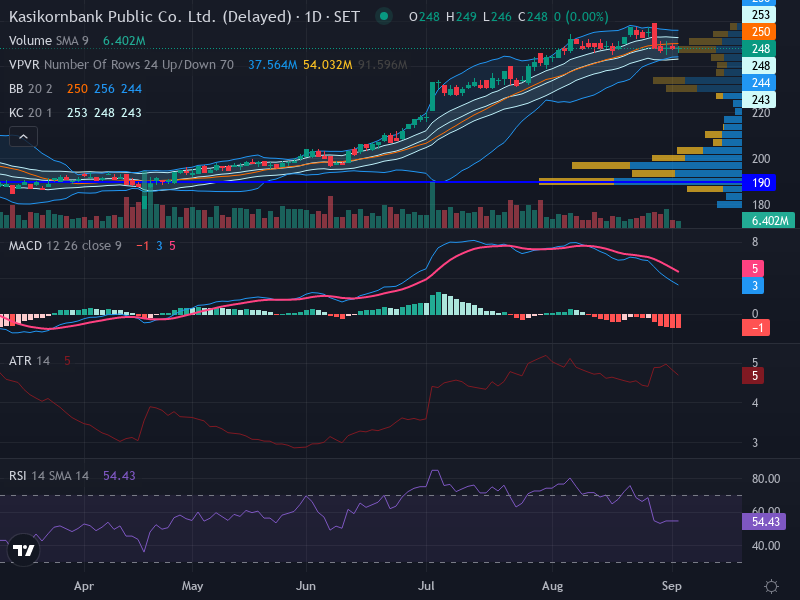Click the L246 low value in header
Viewport: 800px width, 600px height.
(x=497, y=17)
